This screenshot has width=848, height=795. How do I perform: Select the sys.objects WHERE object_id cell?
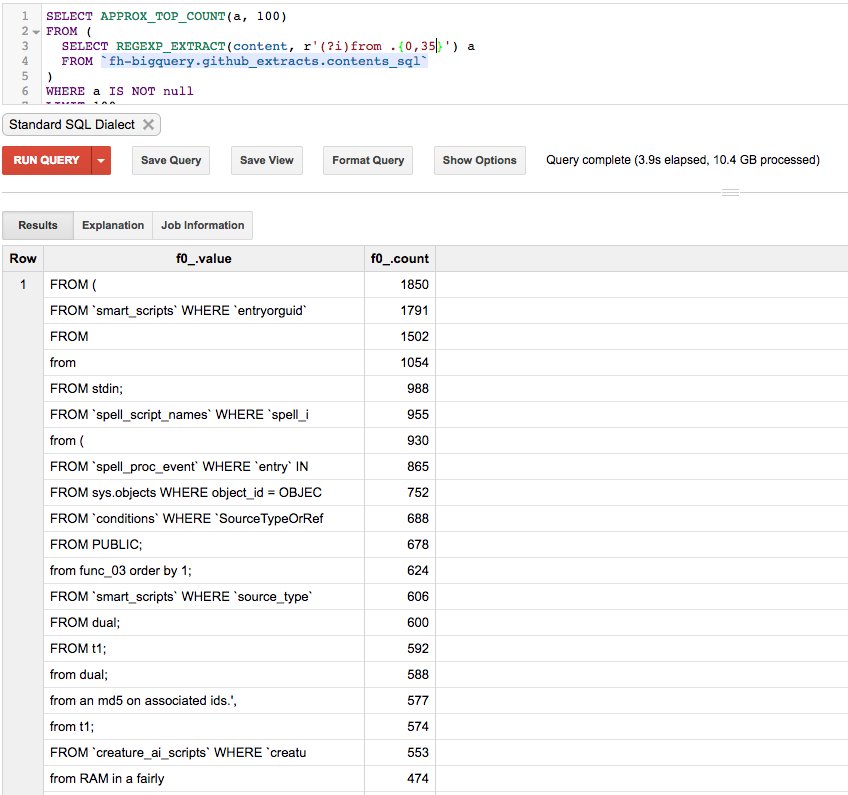point(204,493)
